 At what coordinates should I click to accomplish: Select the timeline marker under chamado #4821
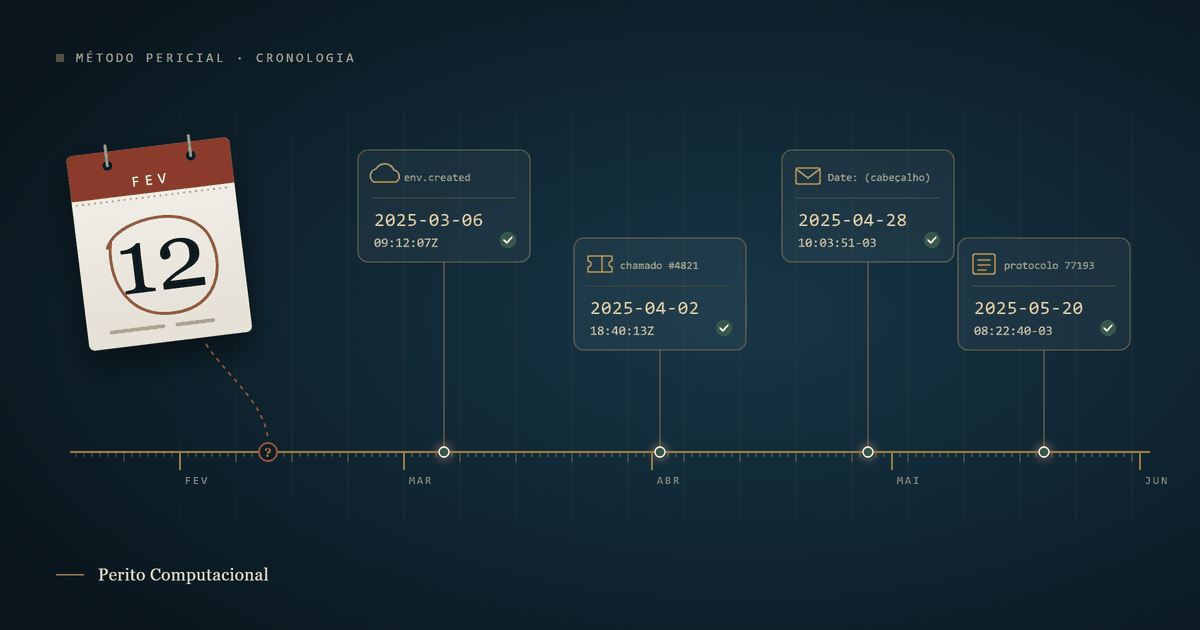tap(660, 452)
